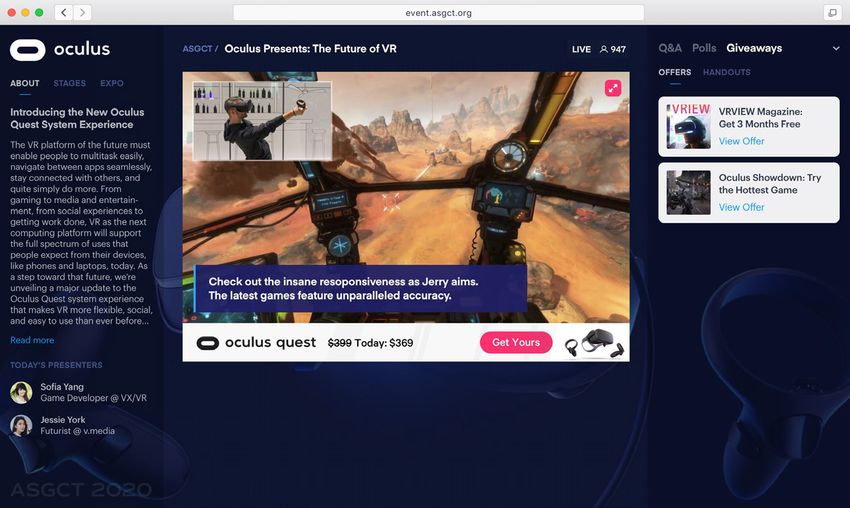This screenshot has height=508, width=850.
Task: Click the picture-in-picture presenter video
Action: pyautogui.click(x=262, y=121)
